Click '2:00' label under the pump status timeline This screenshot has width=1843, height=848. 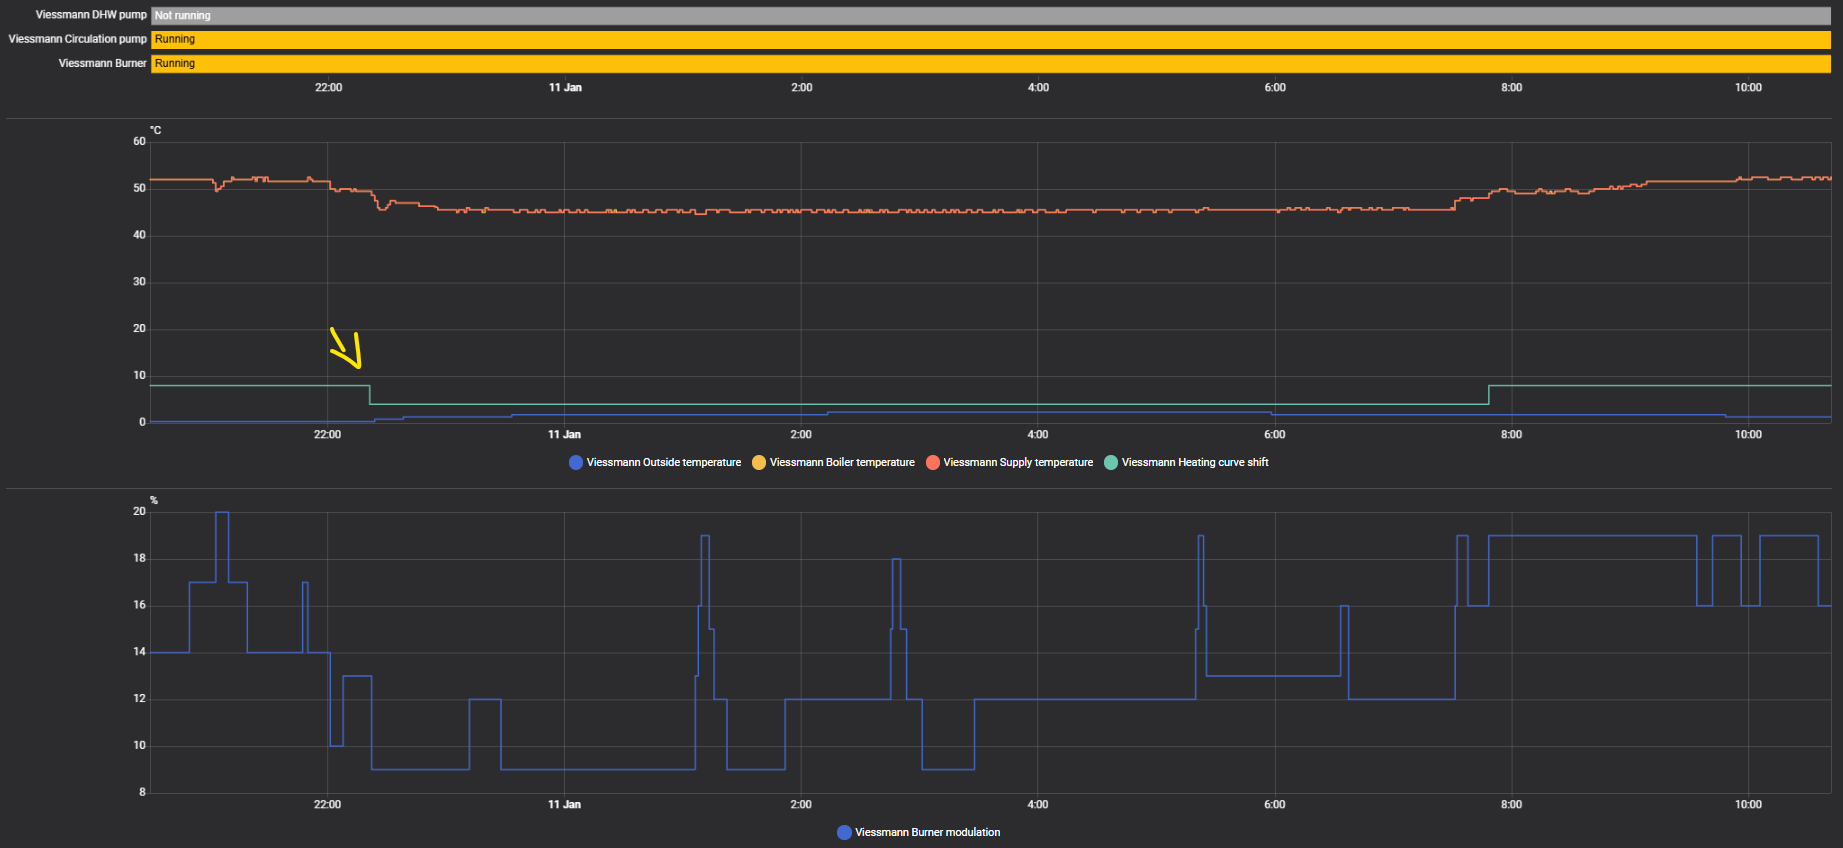(x=802, y=88)
